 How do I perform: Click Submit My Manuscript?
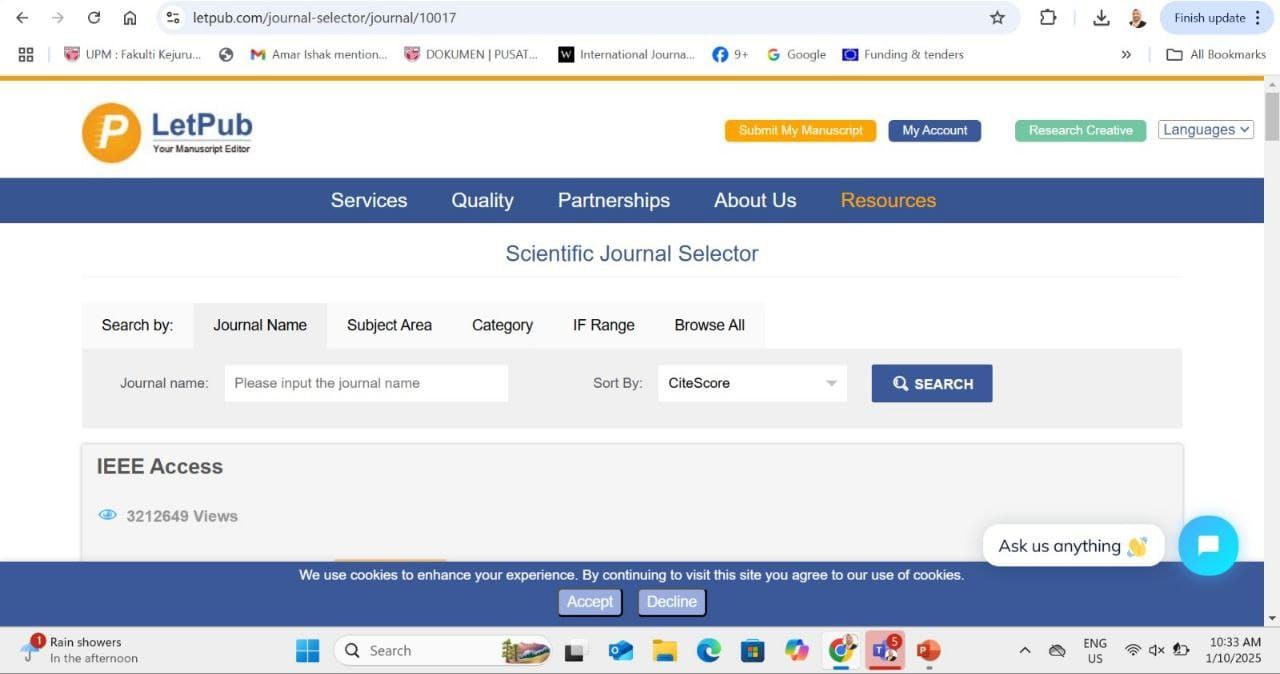pyautogui.click(x=800, y=131)
